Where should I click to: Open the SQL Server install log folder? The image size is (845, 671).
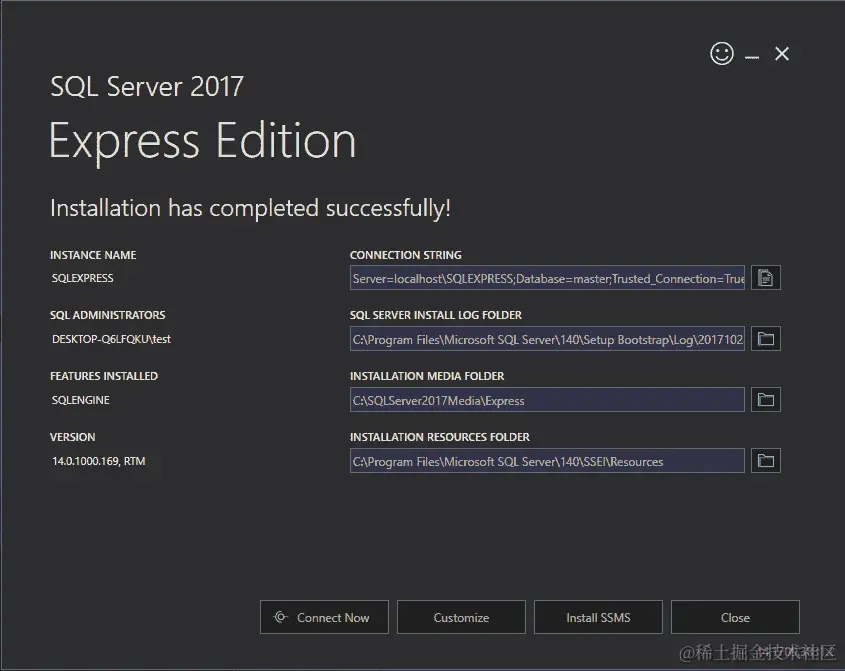766,338
